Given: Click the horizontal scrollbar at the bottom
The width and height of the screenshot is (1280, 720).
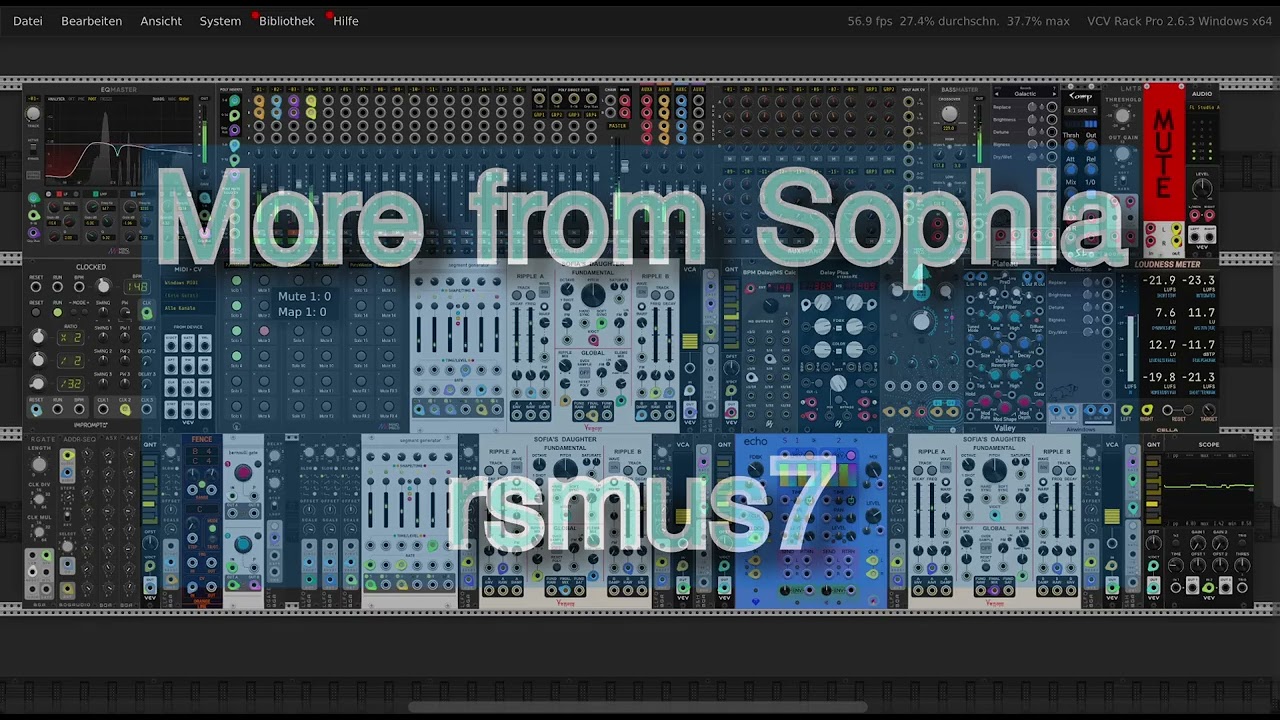Looking at the screenshot, I should tap(638, 707).
